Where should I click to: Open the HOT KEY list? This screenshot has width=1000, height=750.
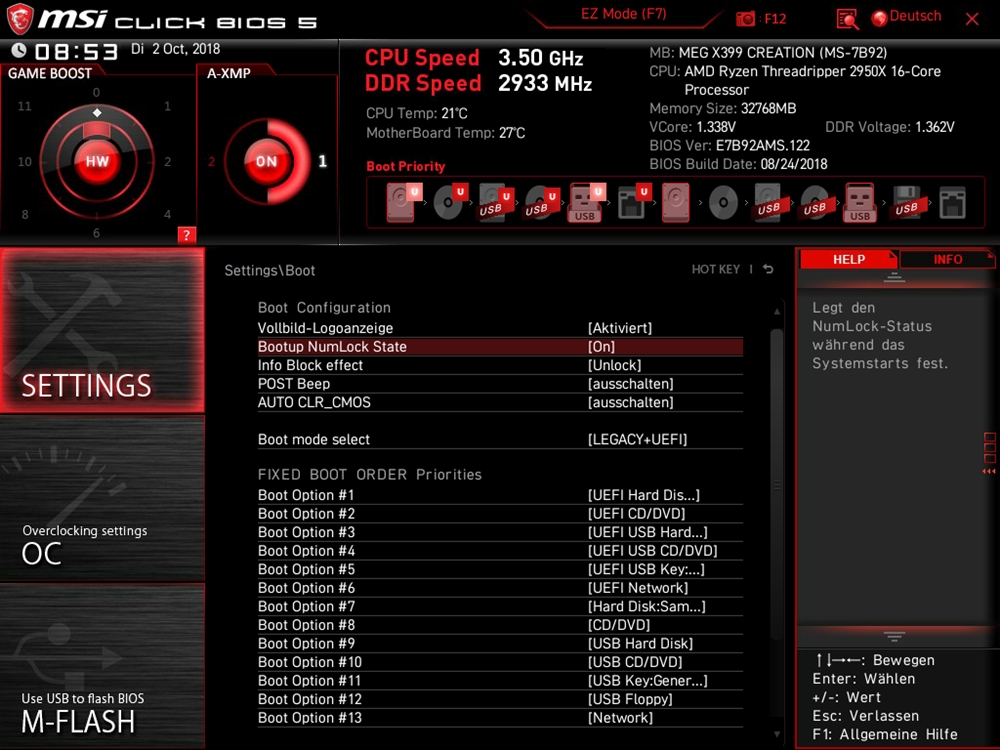point(716,269)
